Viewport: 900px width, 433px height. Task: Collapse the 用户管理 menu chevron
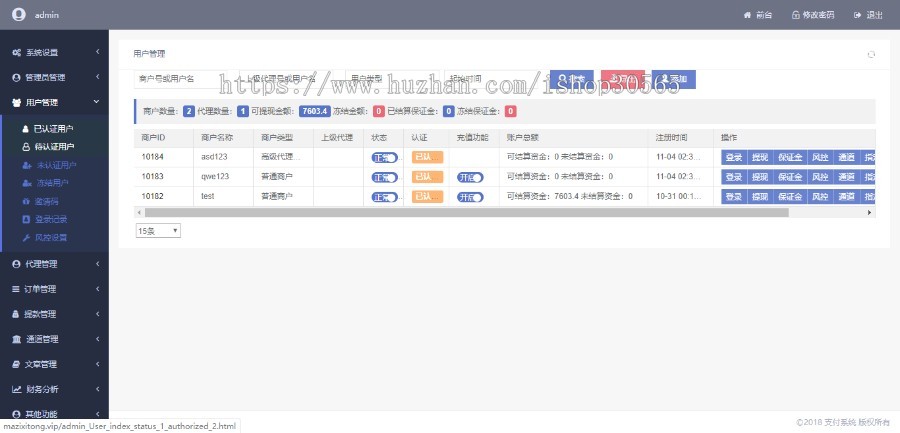[96, 102]
